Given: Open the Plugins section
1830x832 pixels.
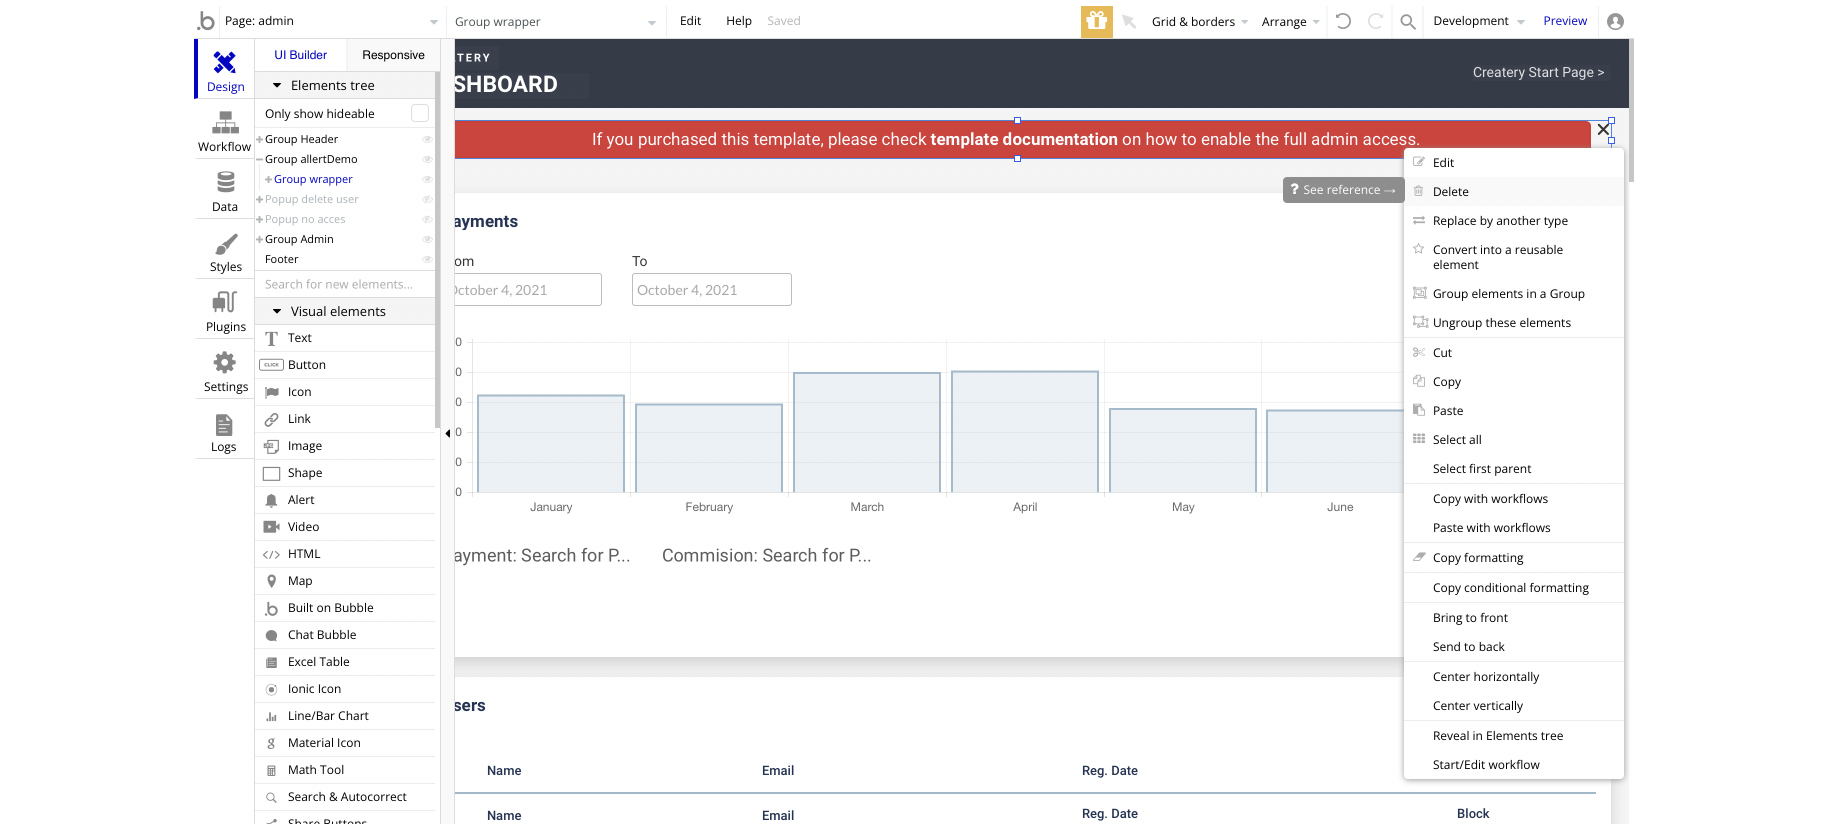Looking at the screenshot, I should pyautogui.click(x=225, y=311).
